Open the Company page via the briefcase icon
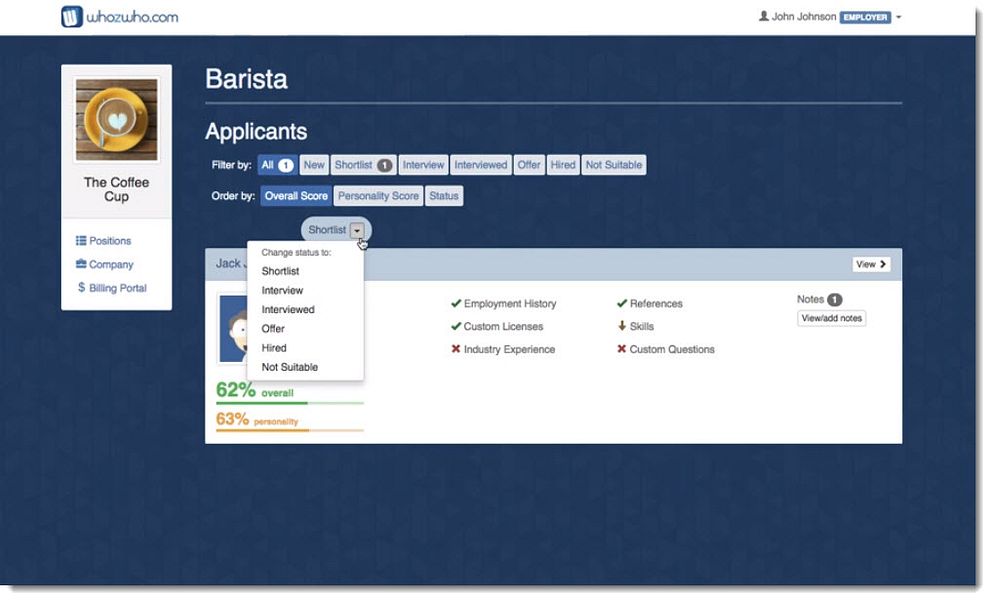 [81, 265]
